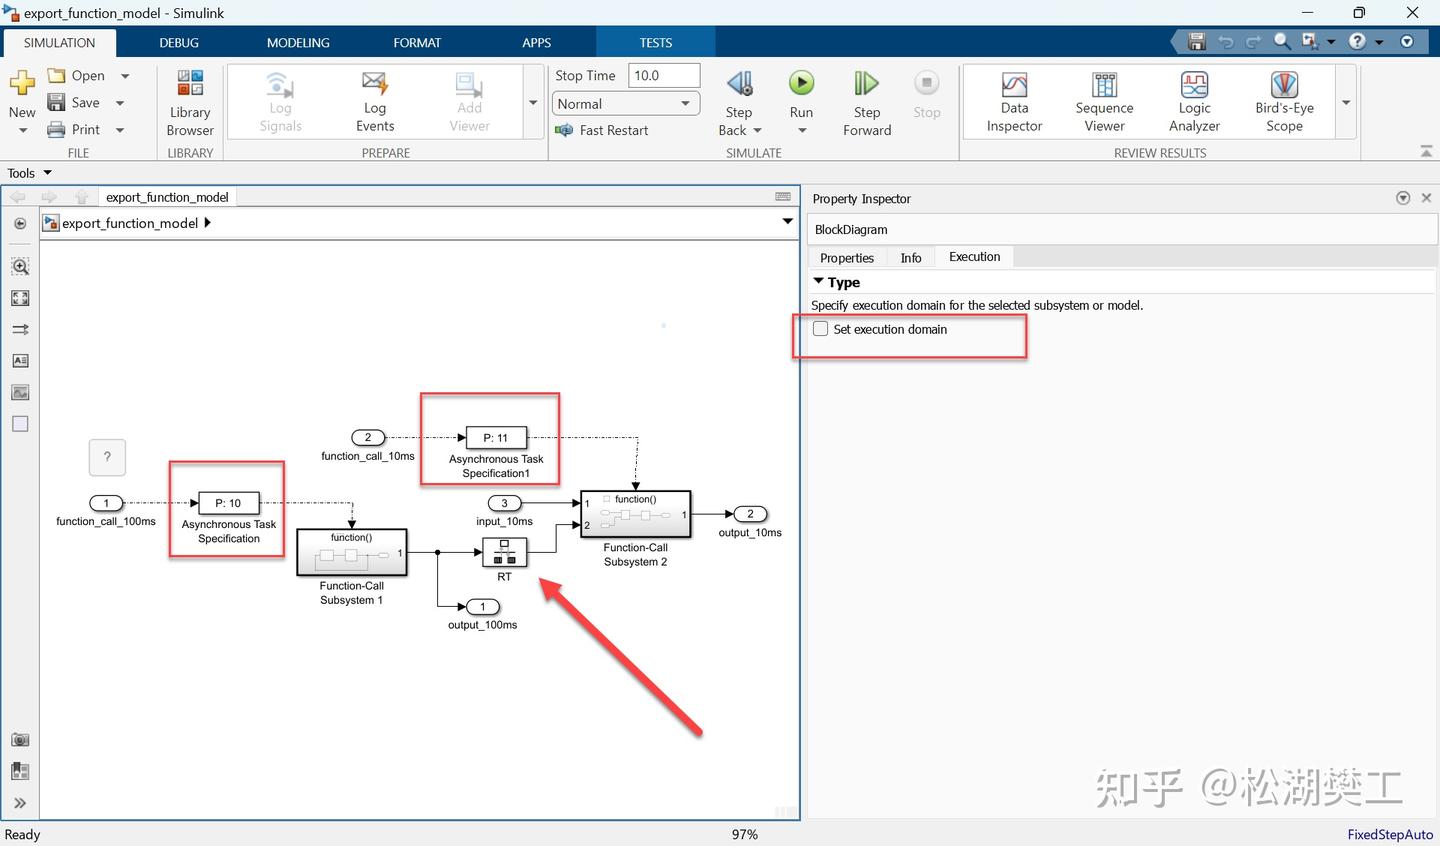This screenshot has height=846, width=1440.
Task: Select the P: 10 Asynchronous Task Specification block
Action: click(x=229, y=503)
